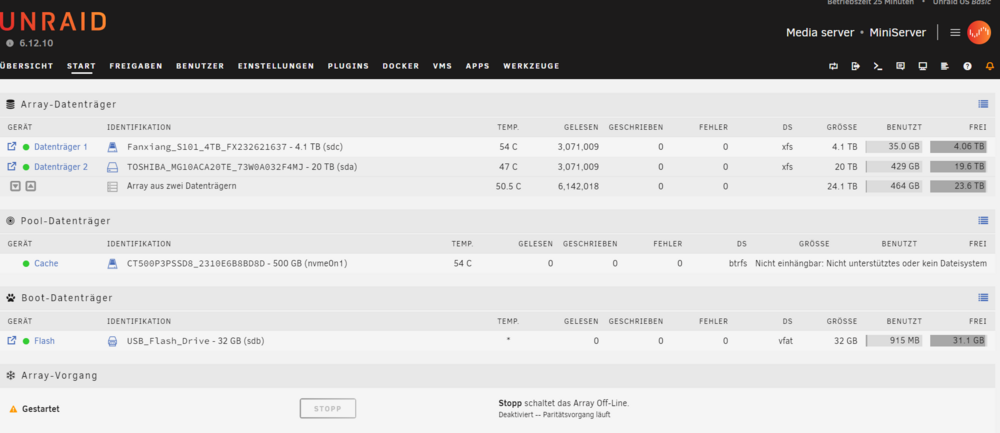Open the hamburger menu beside MiniServer
This screenshot has width=1000, height=433.
(x=955, y=33)
